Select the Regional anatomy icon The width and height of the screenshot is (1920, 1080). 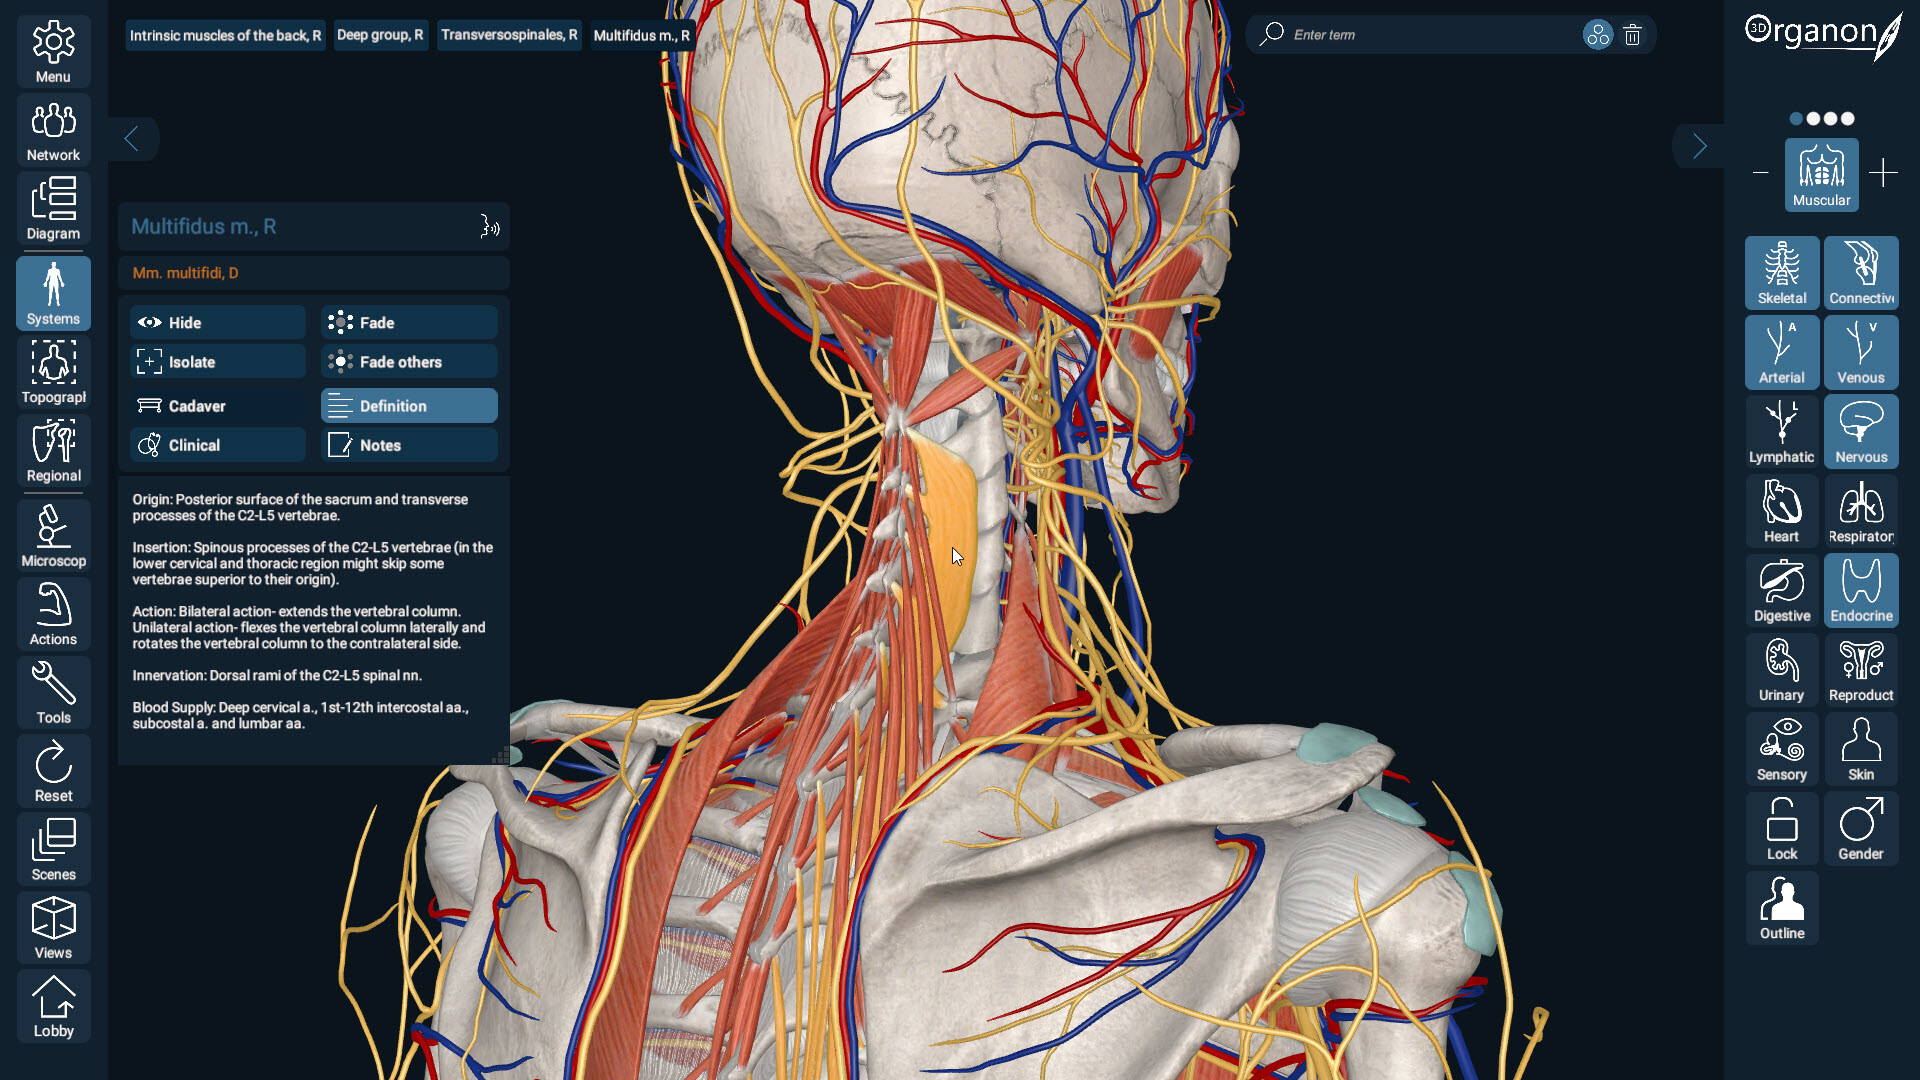(x=53, y=449)
